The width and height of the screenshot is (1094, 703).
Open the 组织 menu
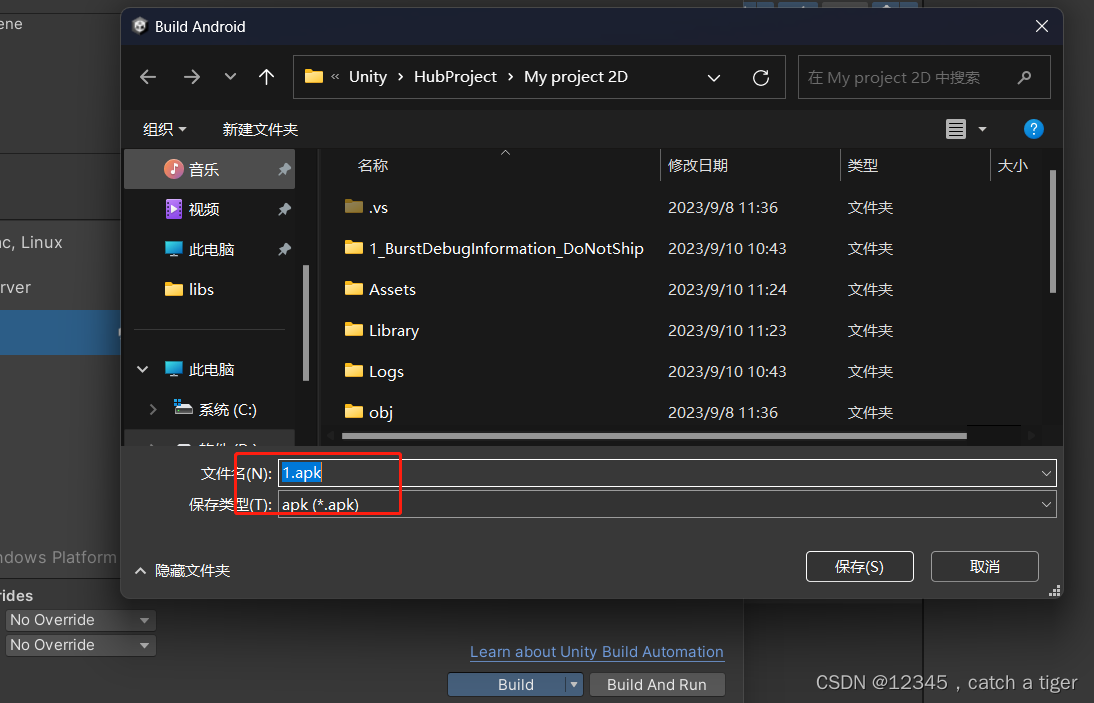[165, 129]
